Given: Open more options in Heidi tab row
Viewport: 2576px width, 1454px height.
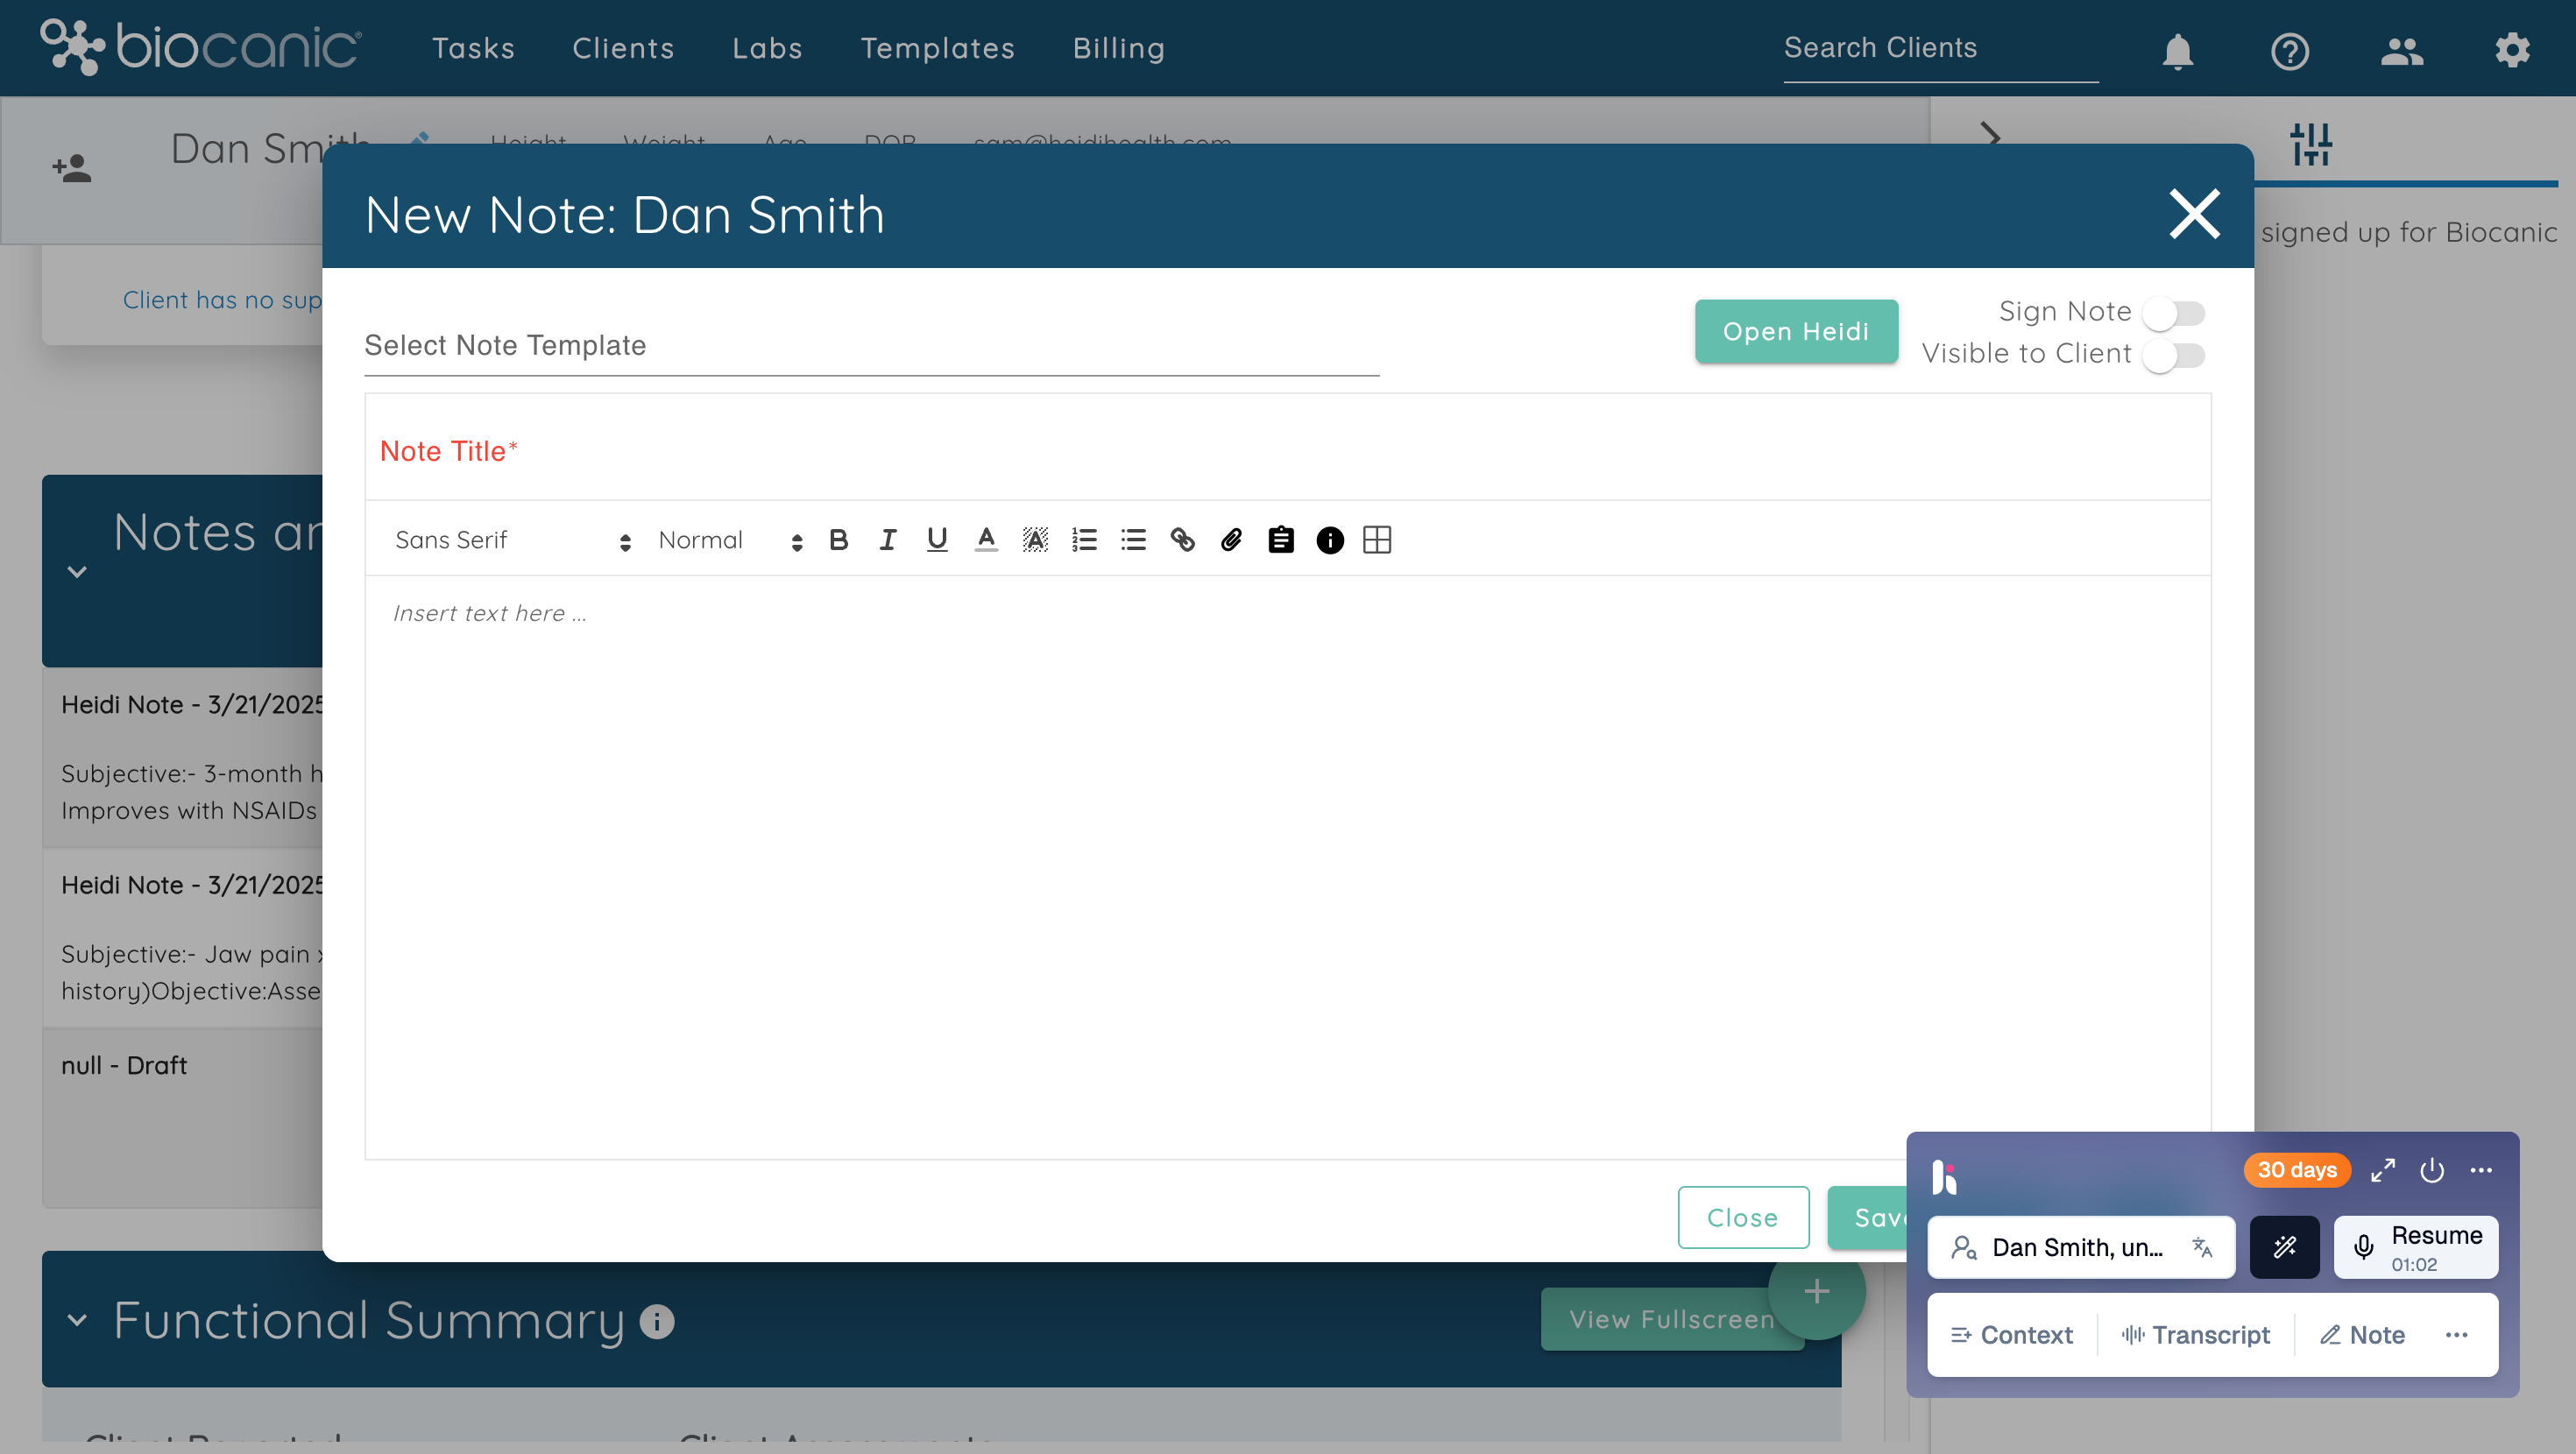Looking at the screenshot, I should coord(2457,1335).
